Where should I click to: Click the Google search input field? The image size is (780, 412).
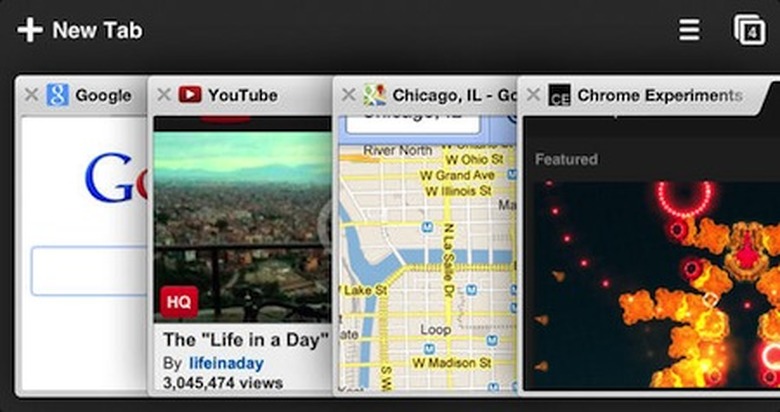90,270
